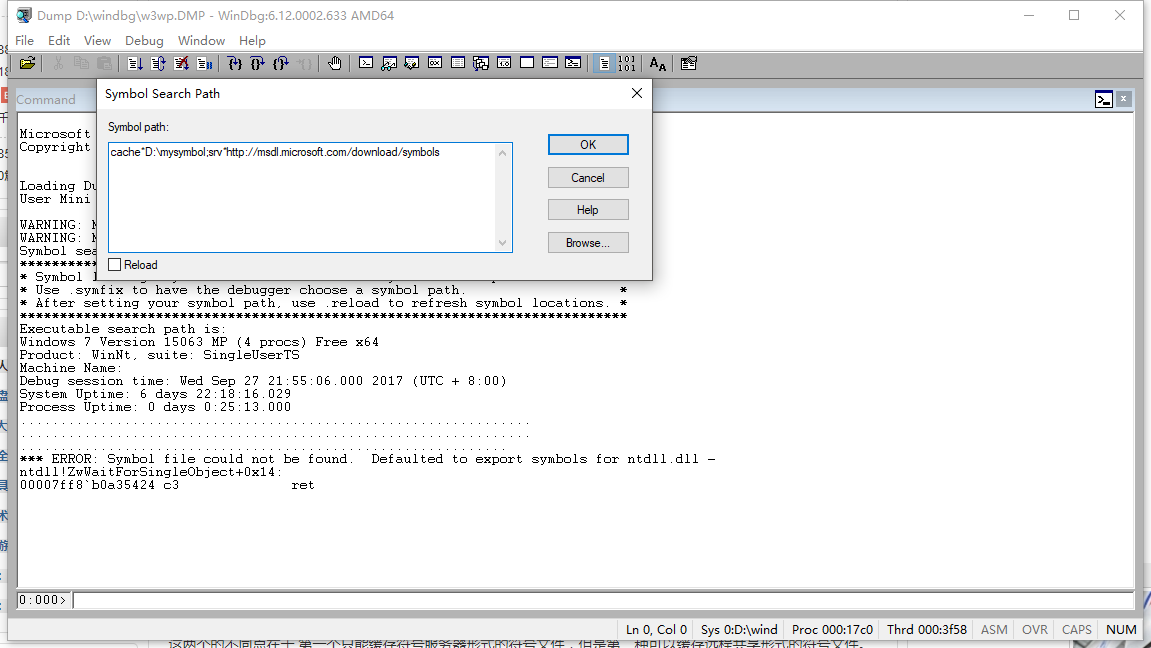The height and width of the screenshot is (648, 1151).
Task: Click the OK button in Symbol Search Path
Action: click(588, 145)
